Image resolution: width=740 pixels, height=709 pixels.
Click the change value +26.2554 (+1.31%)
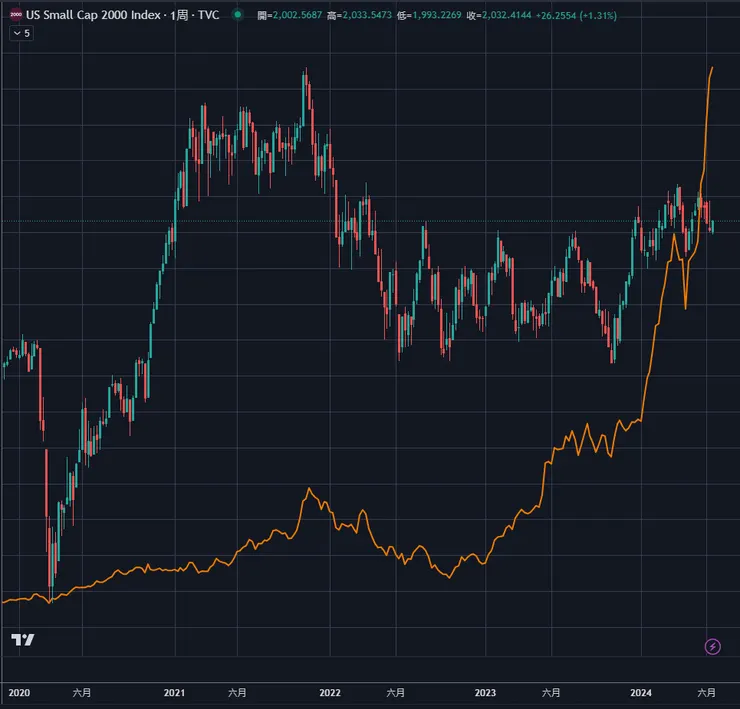pos(576,16)
